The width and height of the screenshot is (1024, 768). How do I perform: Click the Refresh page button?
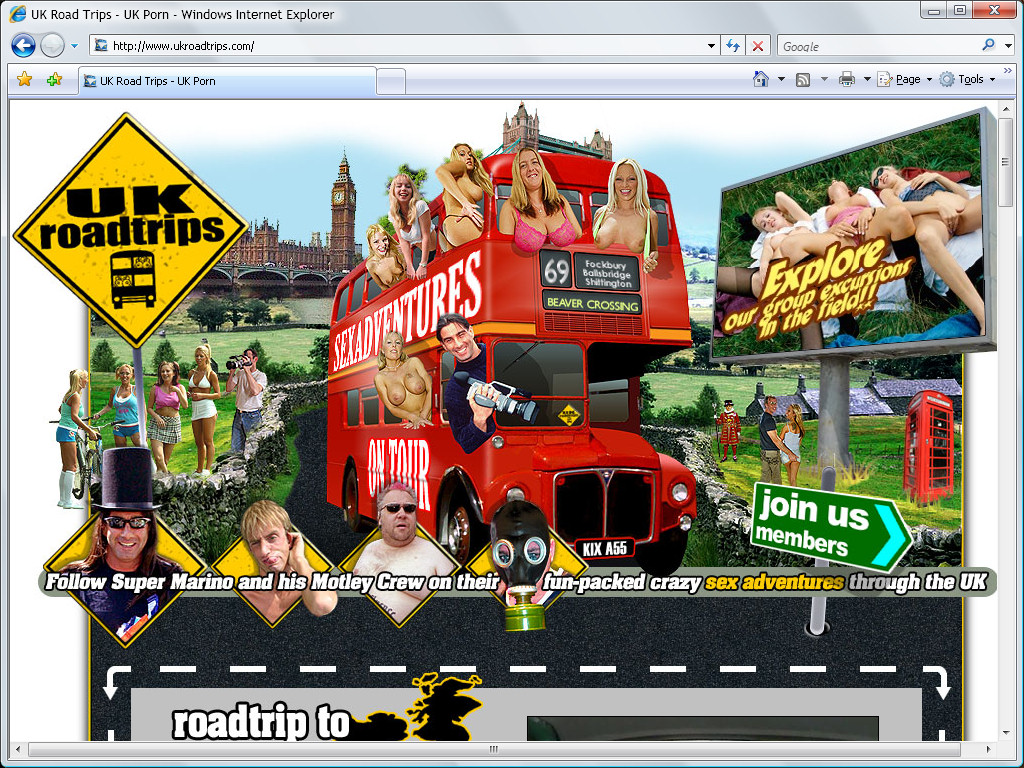(733, 46)
